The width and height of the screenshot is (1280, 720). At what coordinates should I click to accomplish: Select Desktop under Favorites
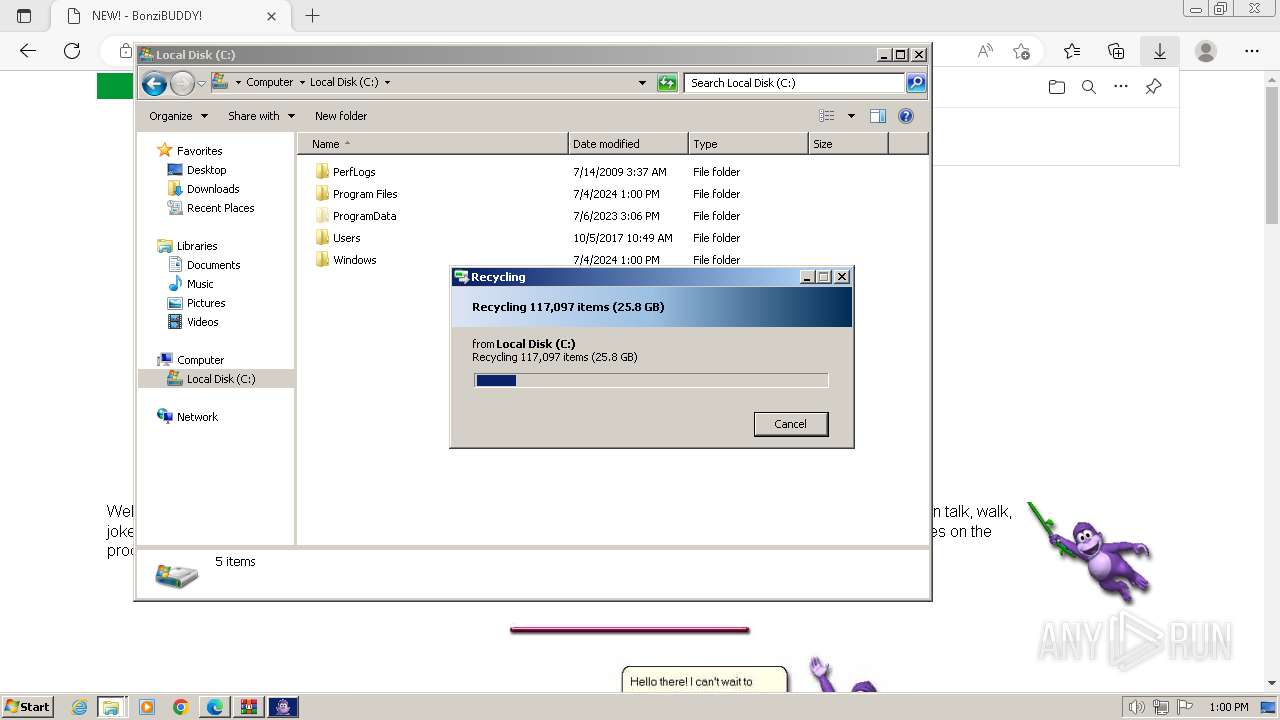tap(206, 170)
